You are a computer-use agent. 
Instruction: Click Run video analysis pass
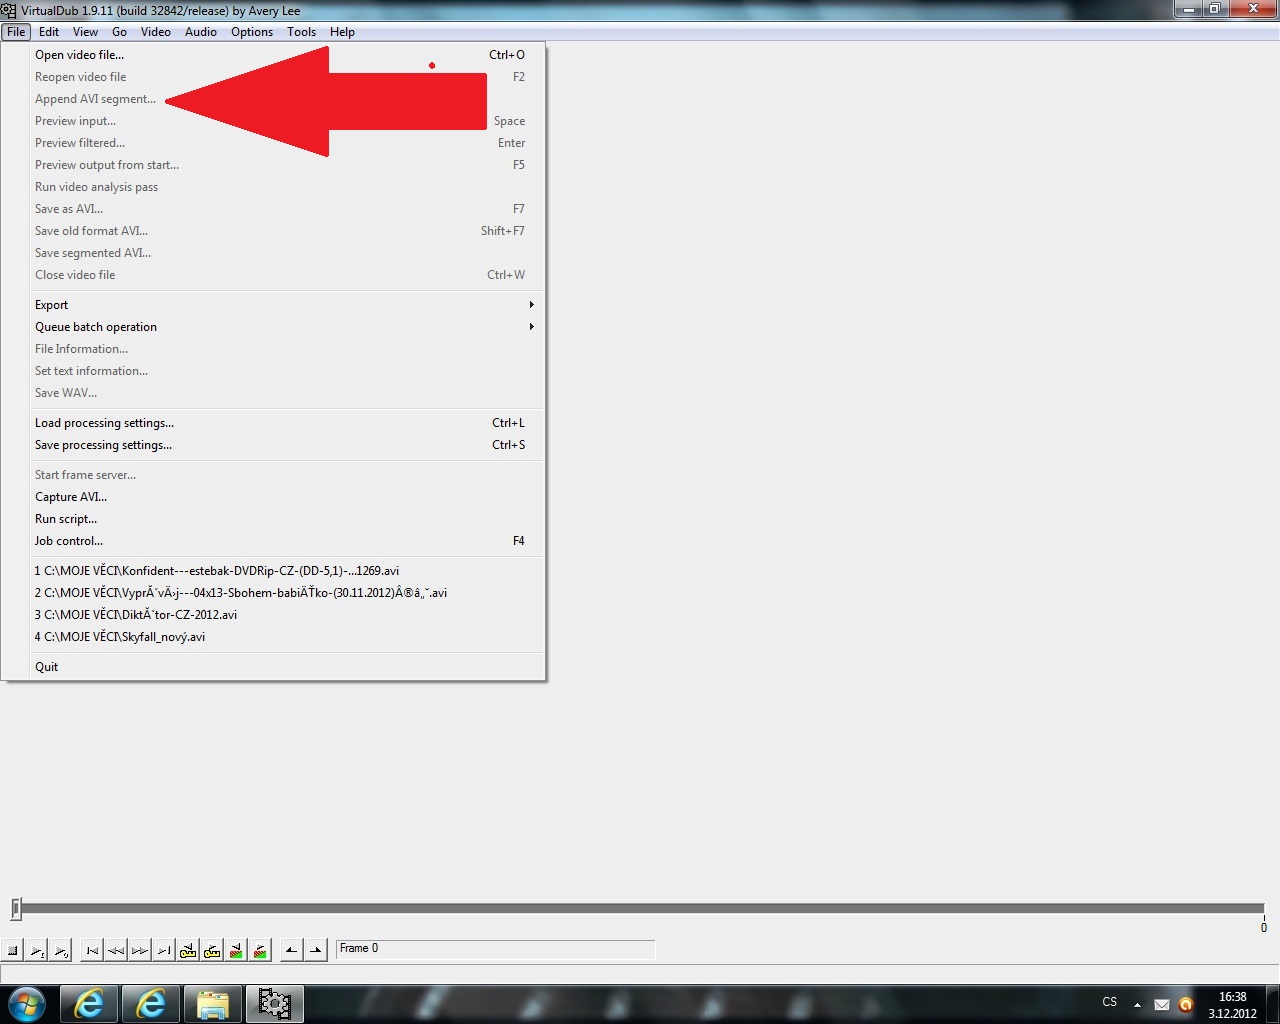[274, 187]
